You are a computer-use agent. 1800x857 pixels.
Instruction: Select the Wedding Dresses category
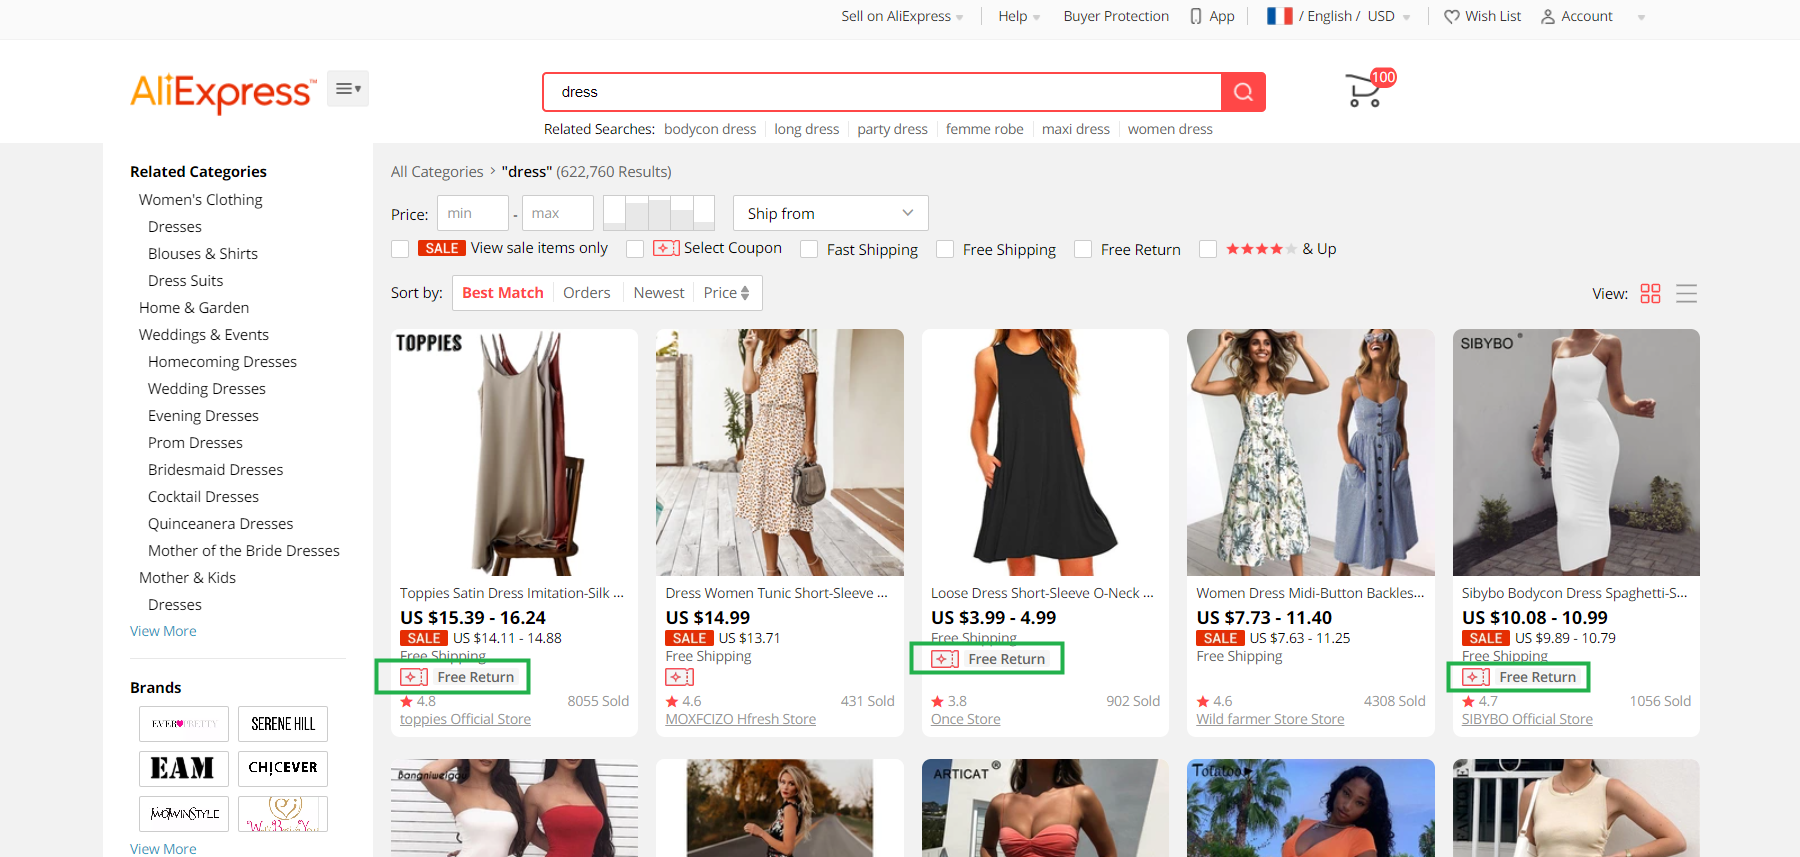207,389
